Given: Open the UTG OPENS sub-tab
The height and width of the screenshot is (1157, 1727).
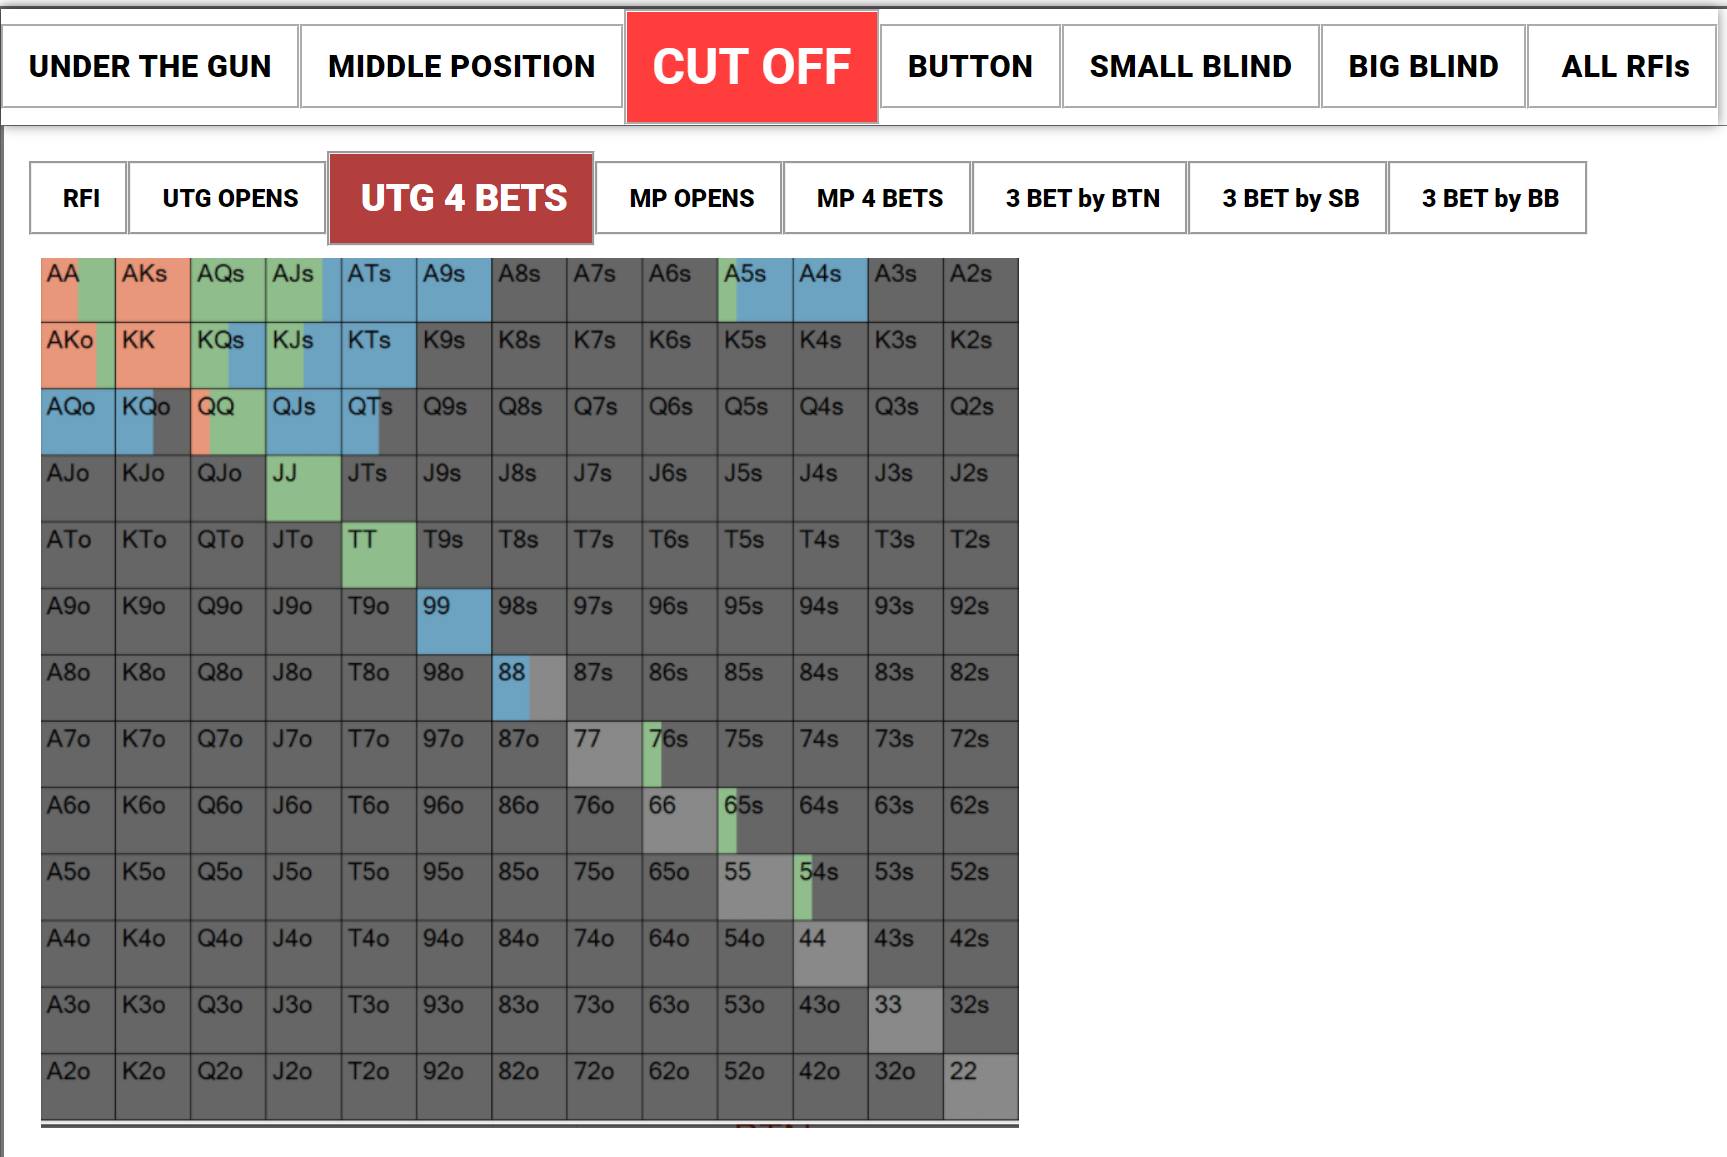Looking at the screenshot, I should click(229, 198).
